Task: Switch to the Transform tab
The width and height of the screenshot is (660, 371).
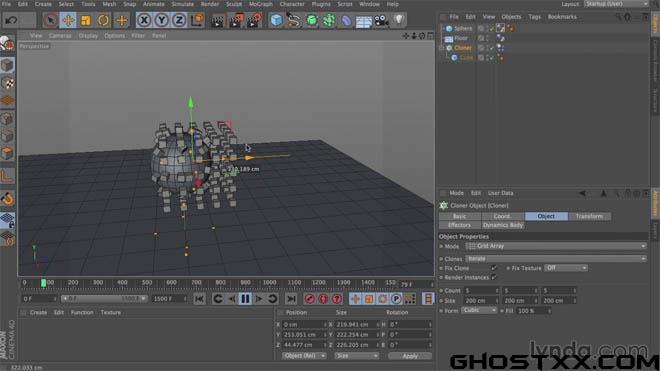Action: 589,216
